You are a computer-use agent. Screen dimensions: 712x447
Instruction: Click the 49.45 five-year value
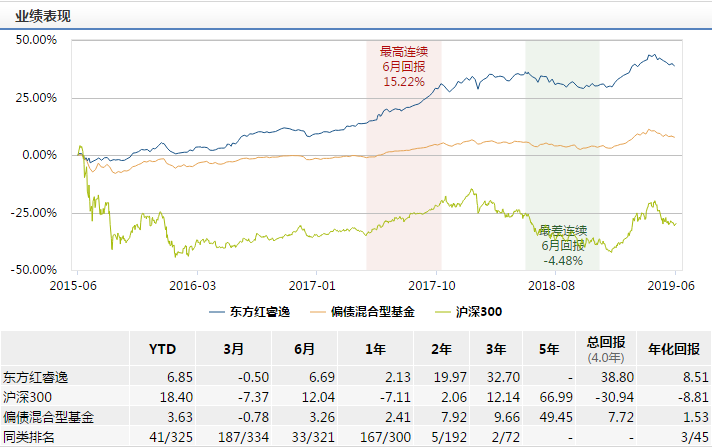point(556,417)
